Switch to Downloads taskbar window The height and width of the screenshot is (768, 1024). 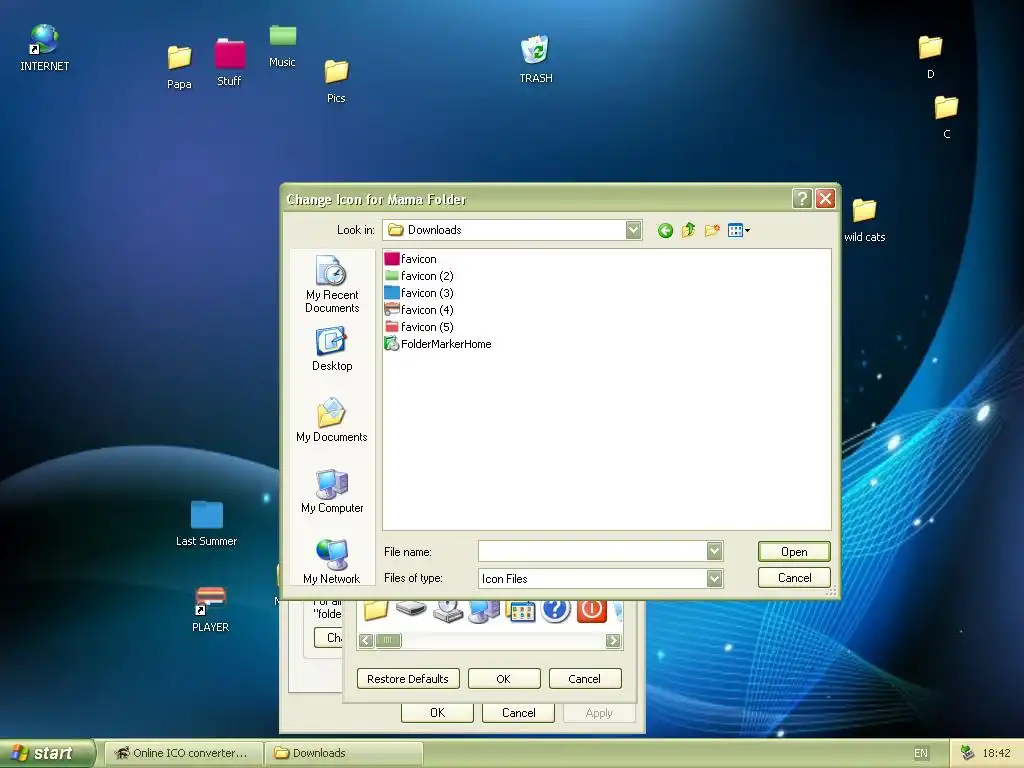(x=345, y=753)
